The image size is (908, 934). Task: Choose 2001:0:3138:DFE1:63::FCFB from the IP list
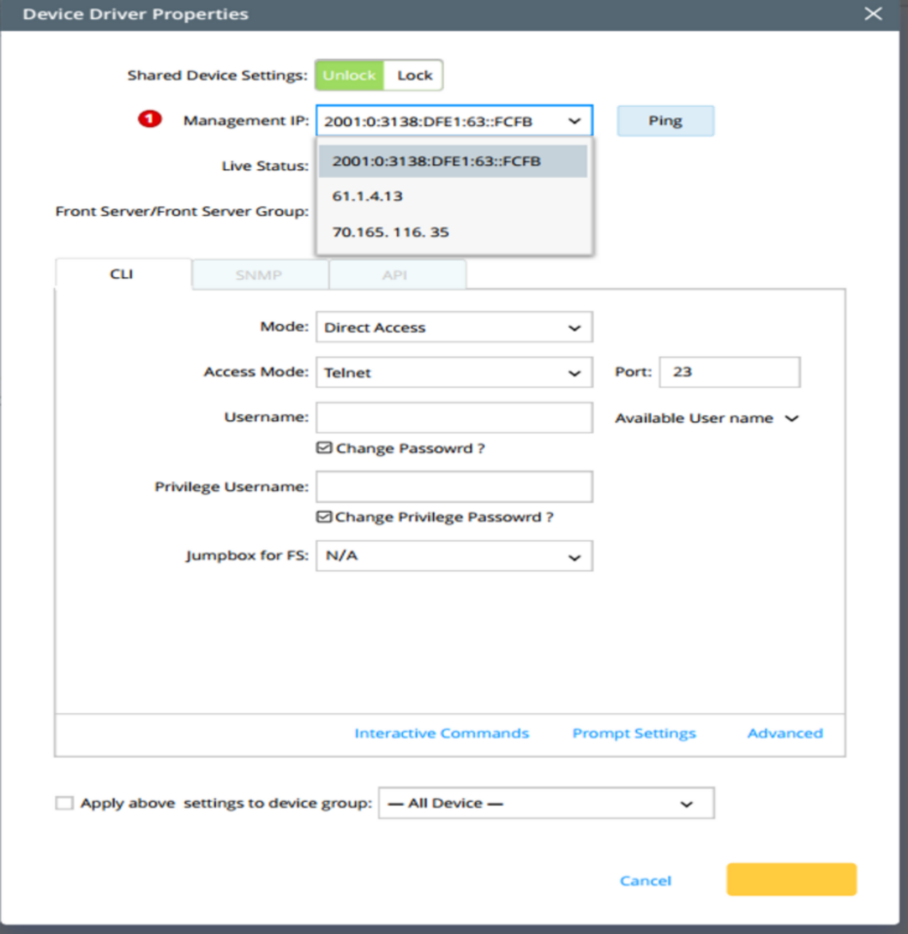(x=453, y=161)
